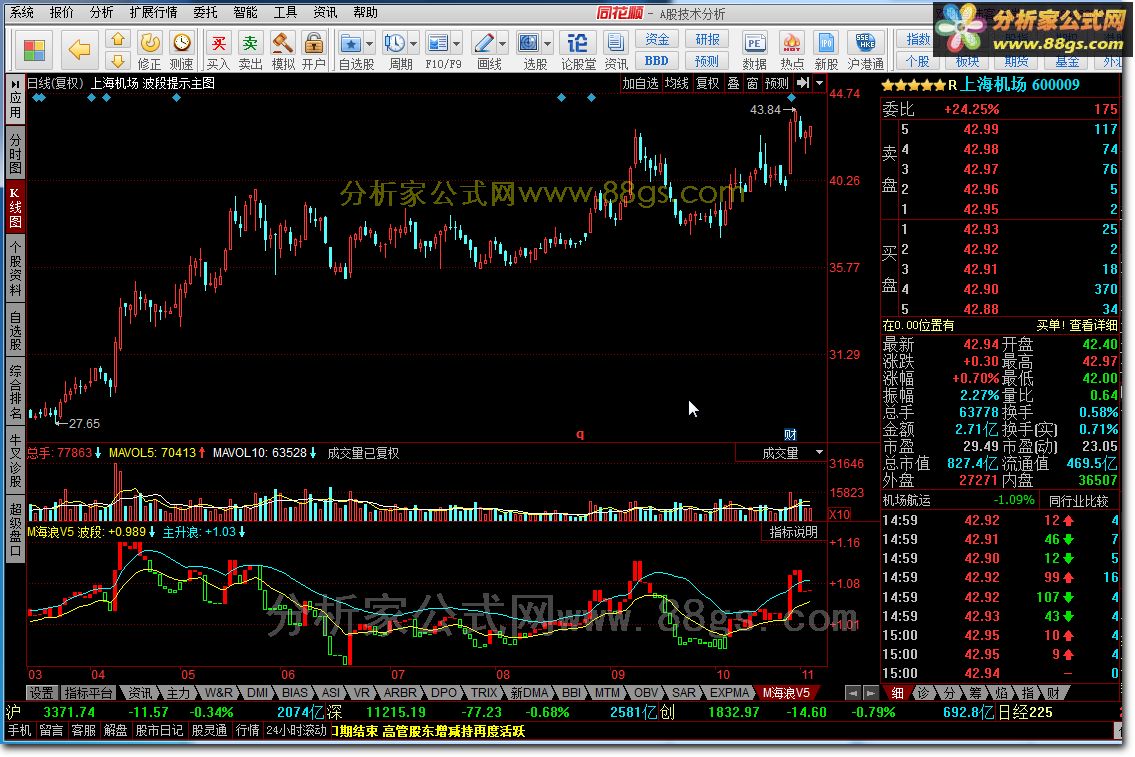The image size is (1135, 757).
Task: Expand the 周期 period dropdown arrow
Action: pyautogui.click(x=413, y=43)
